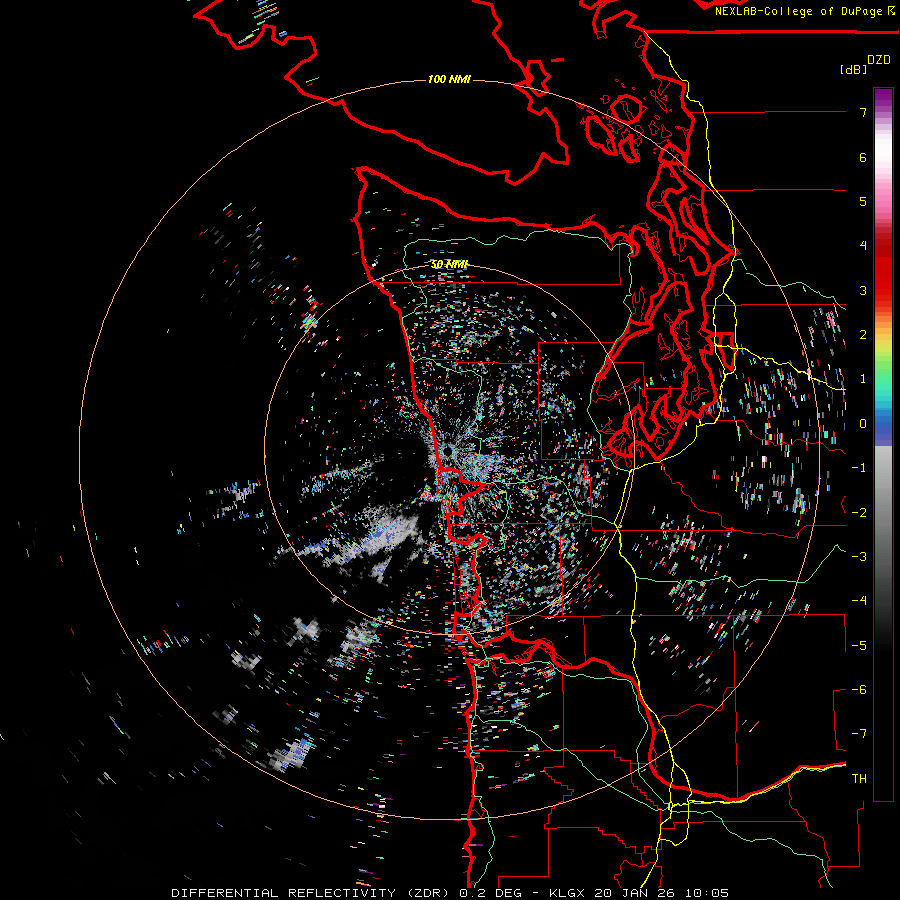Click the -3 value on the color scale
900x900 pixels.
coord(859,556)
